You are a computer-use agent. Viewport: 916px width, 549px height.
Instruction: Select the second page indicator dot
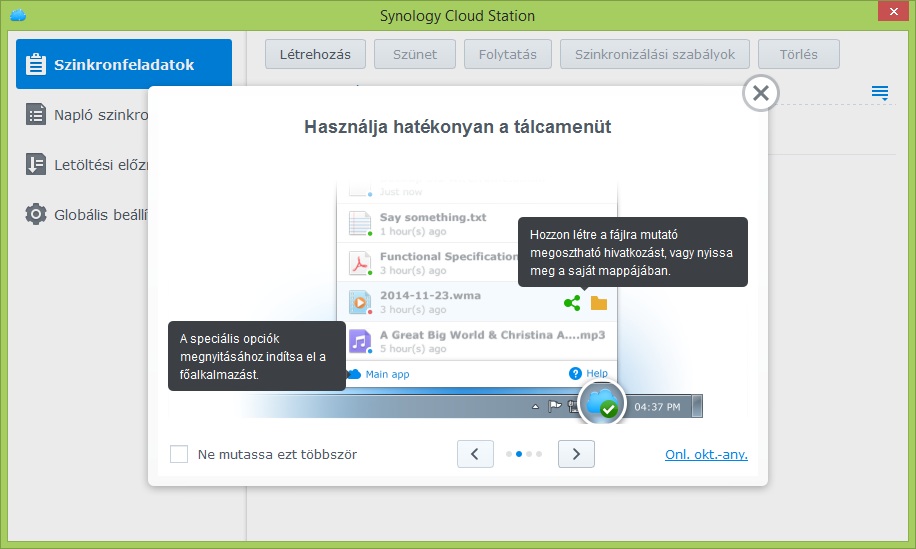tap(519, 454)
